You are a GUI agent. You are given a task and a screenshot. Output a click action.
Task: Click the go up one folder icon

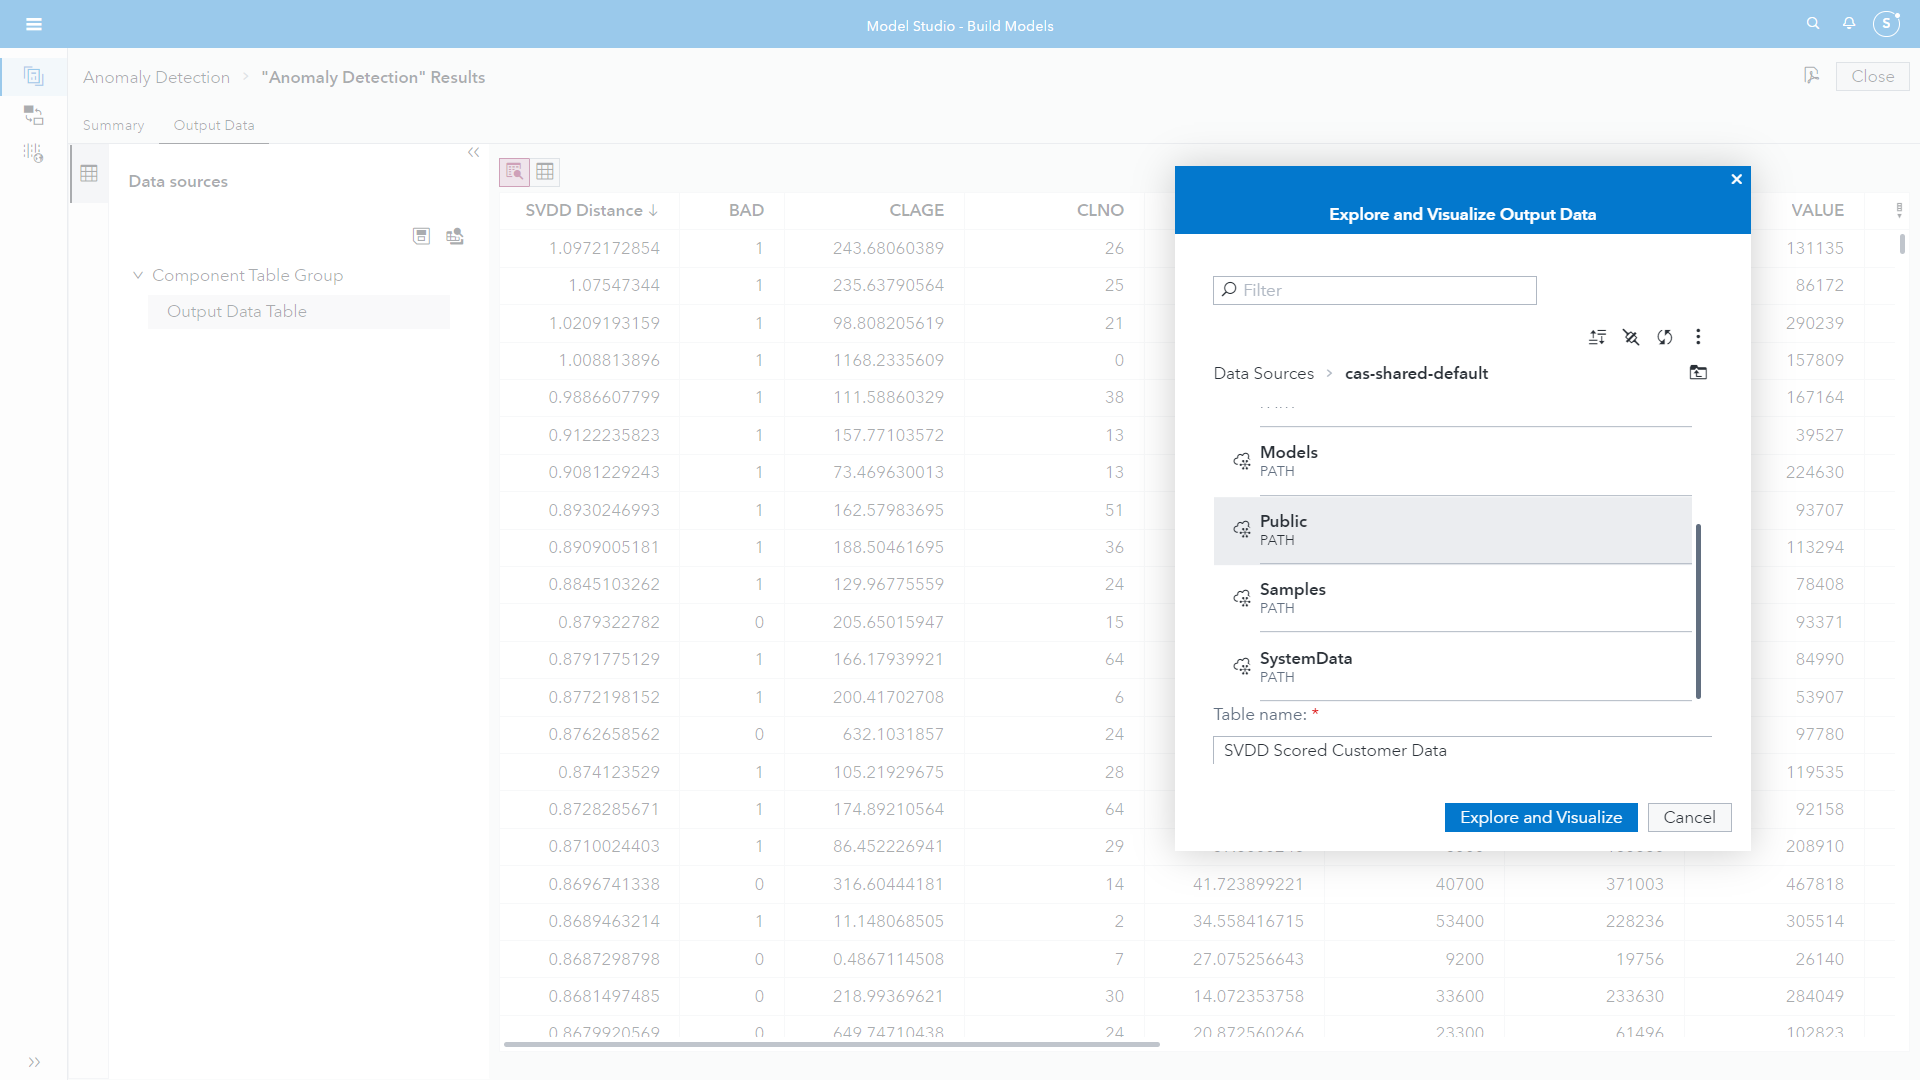(x=1698, y=373)
